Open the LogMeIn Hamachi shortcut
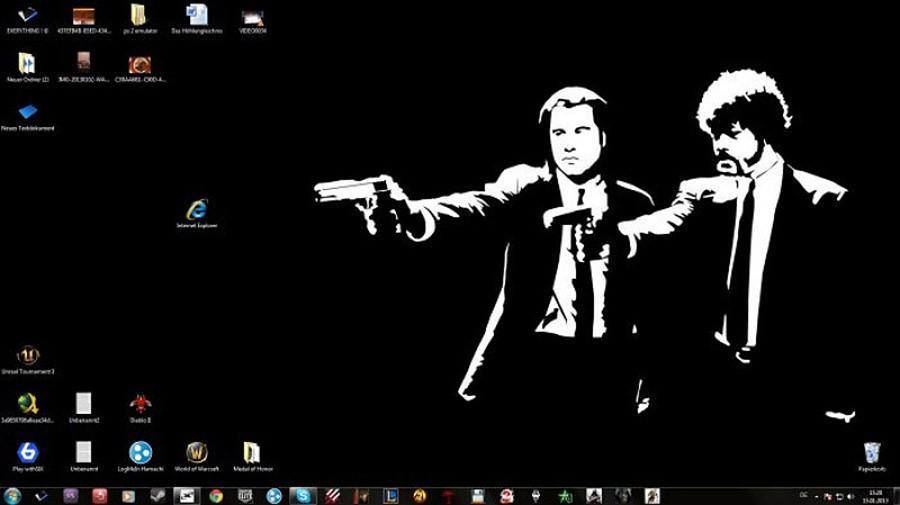 pos(140,453)
